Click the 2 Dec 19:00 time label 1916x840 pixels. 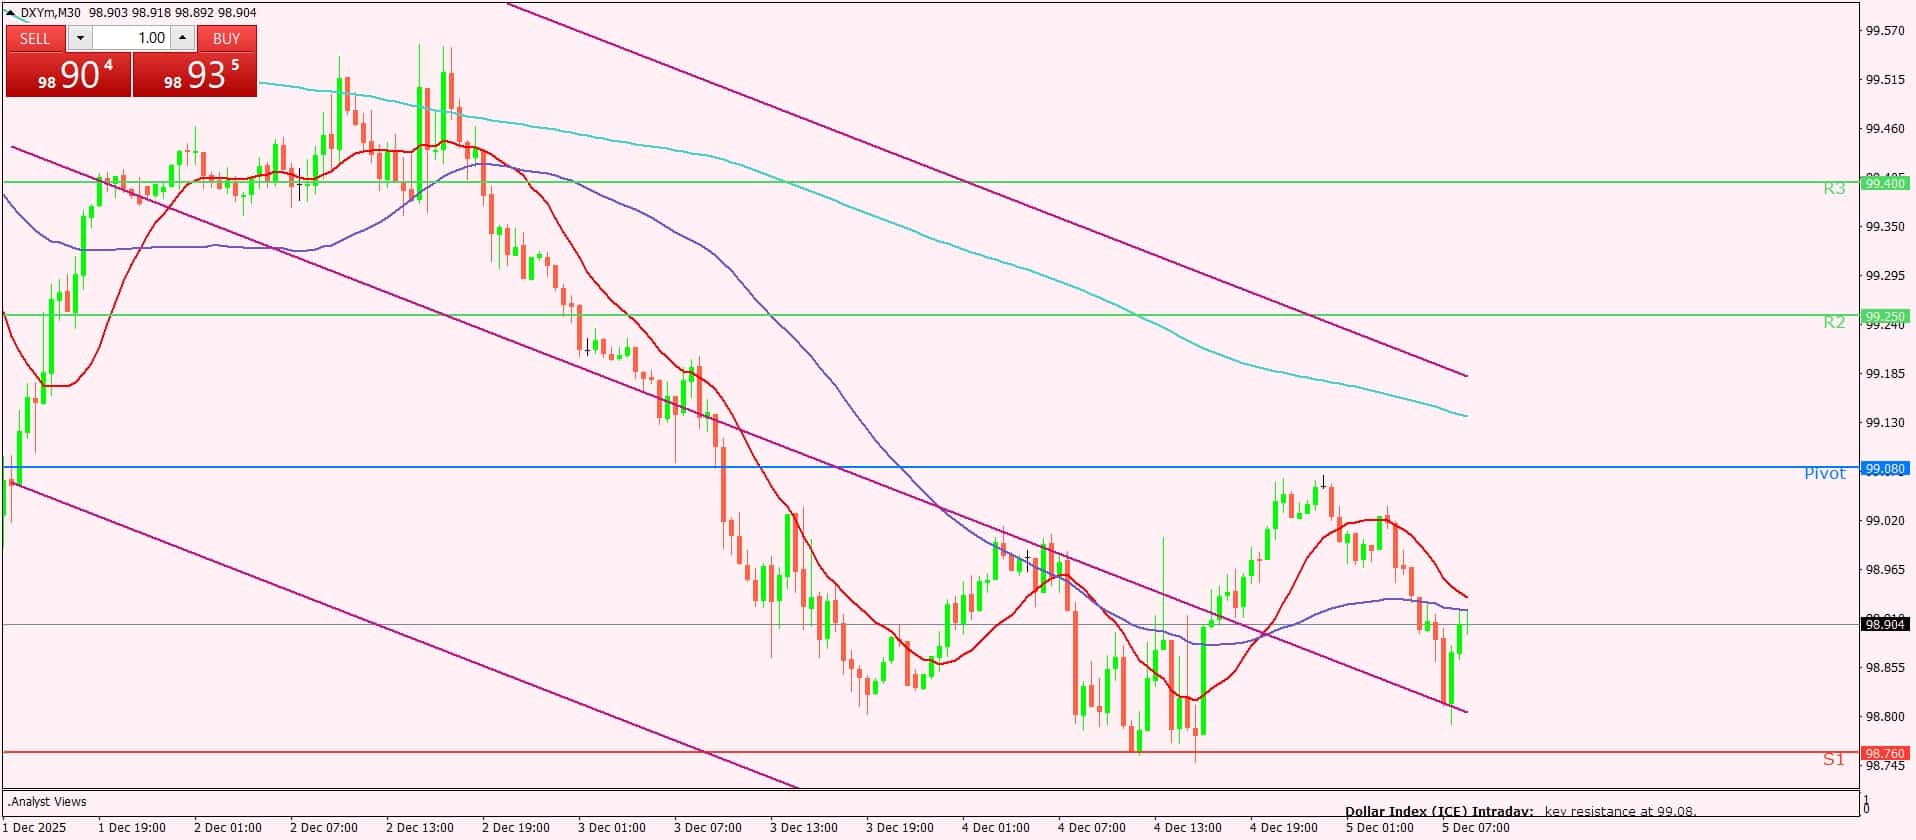click(x=516, y=827)
